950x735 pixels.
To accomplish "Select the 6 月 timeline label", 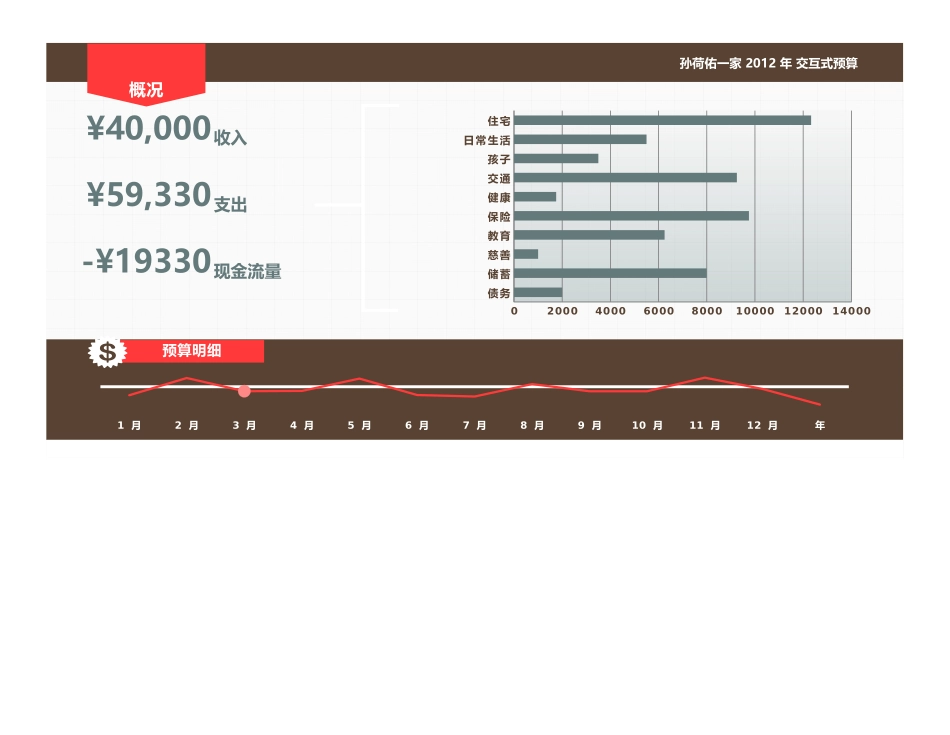I will click(x=417, y=425).
